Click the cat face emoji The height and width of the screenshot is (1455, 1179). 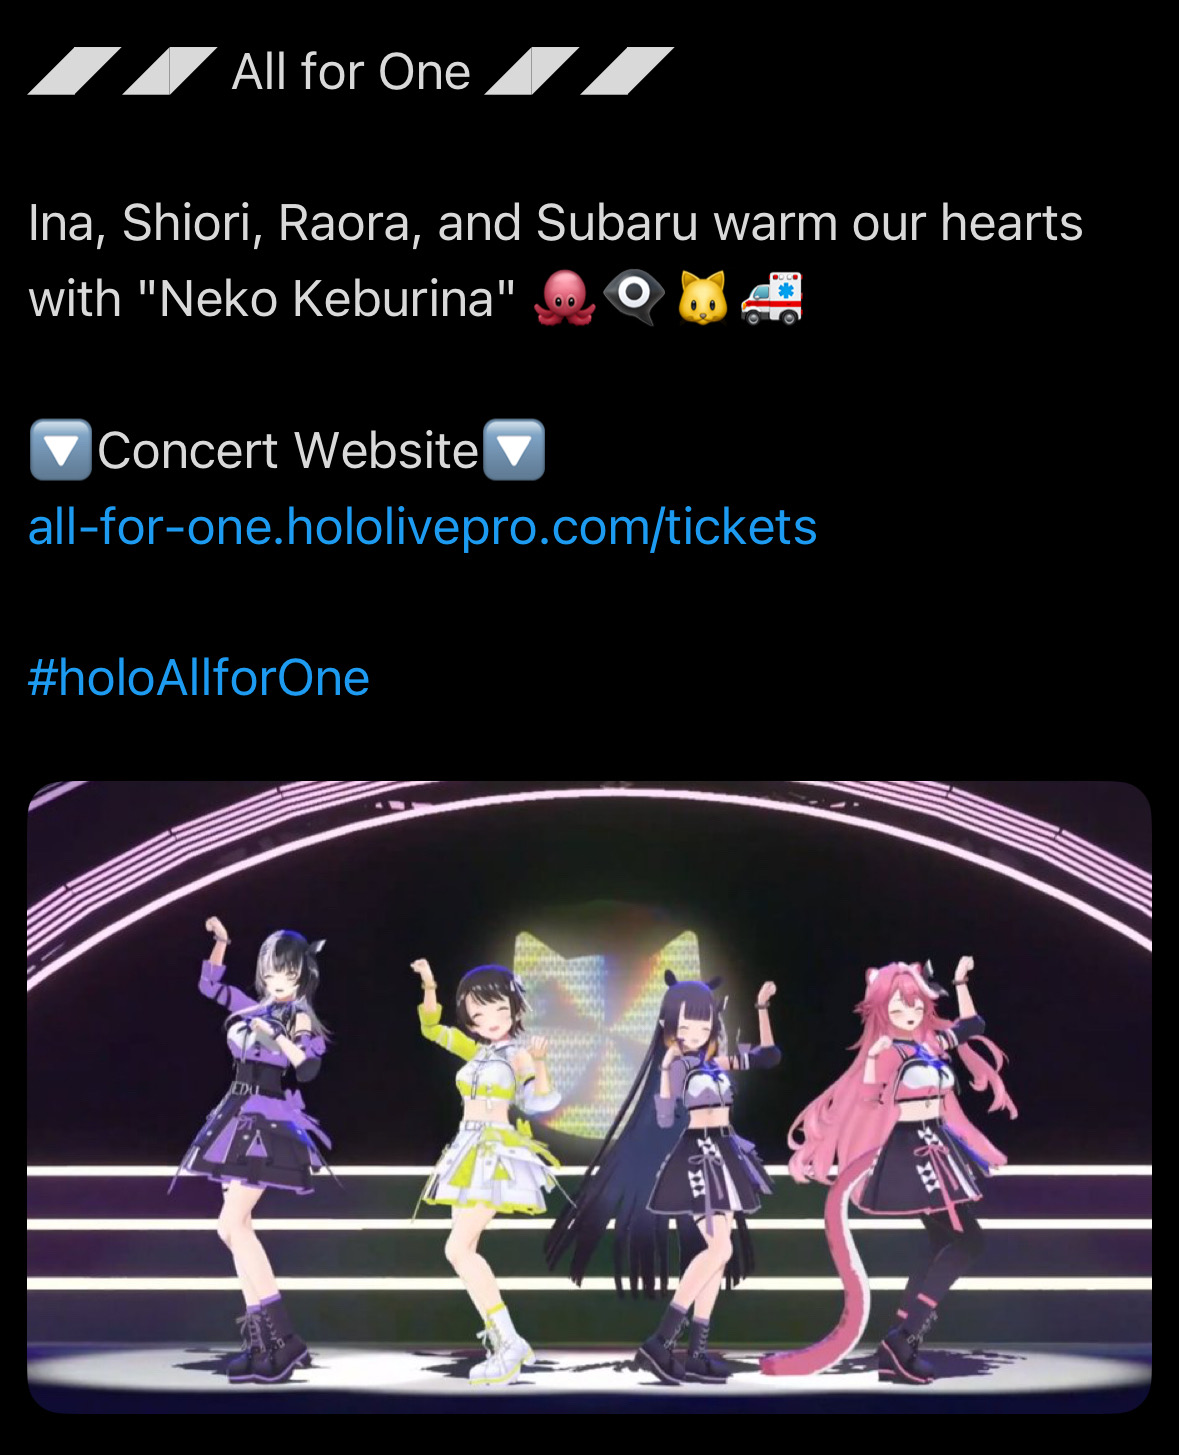tap(703, 298)
